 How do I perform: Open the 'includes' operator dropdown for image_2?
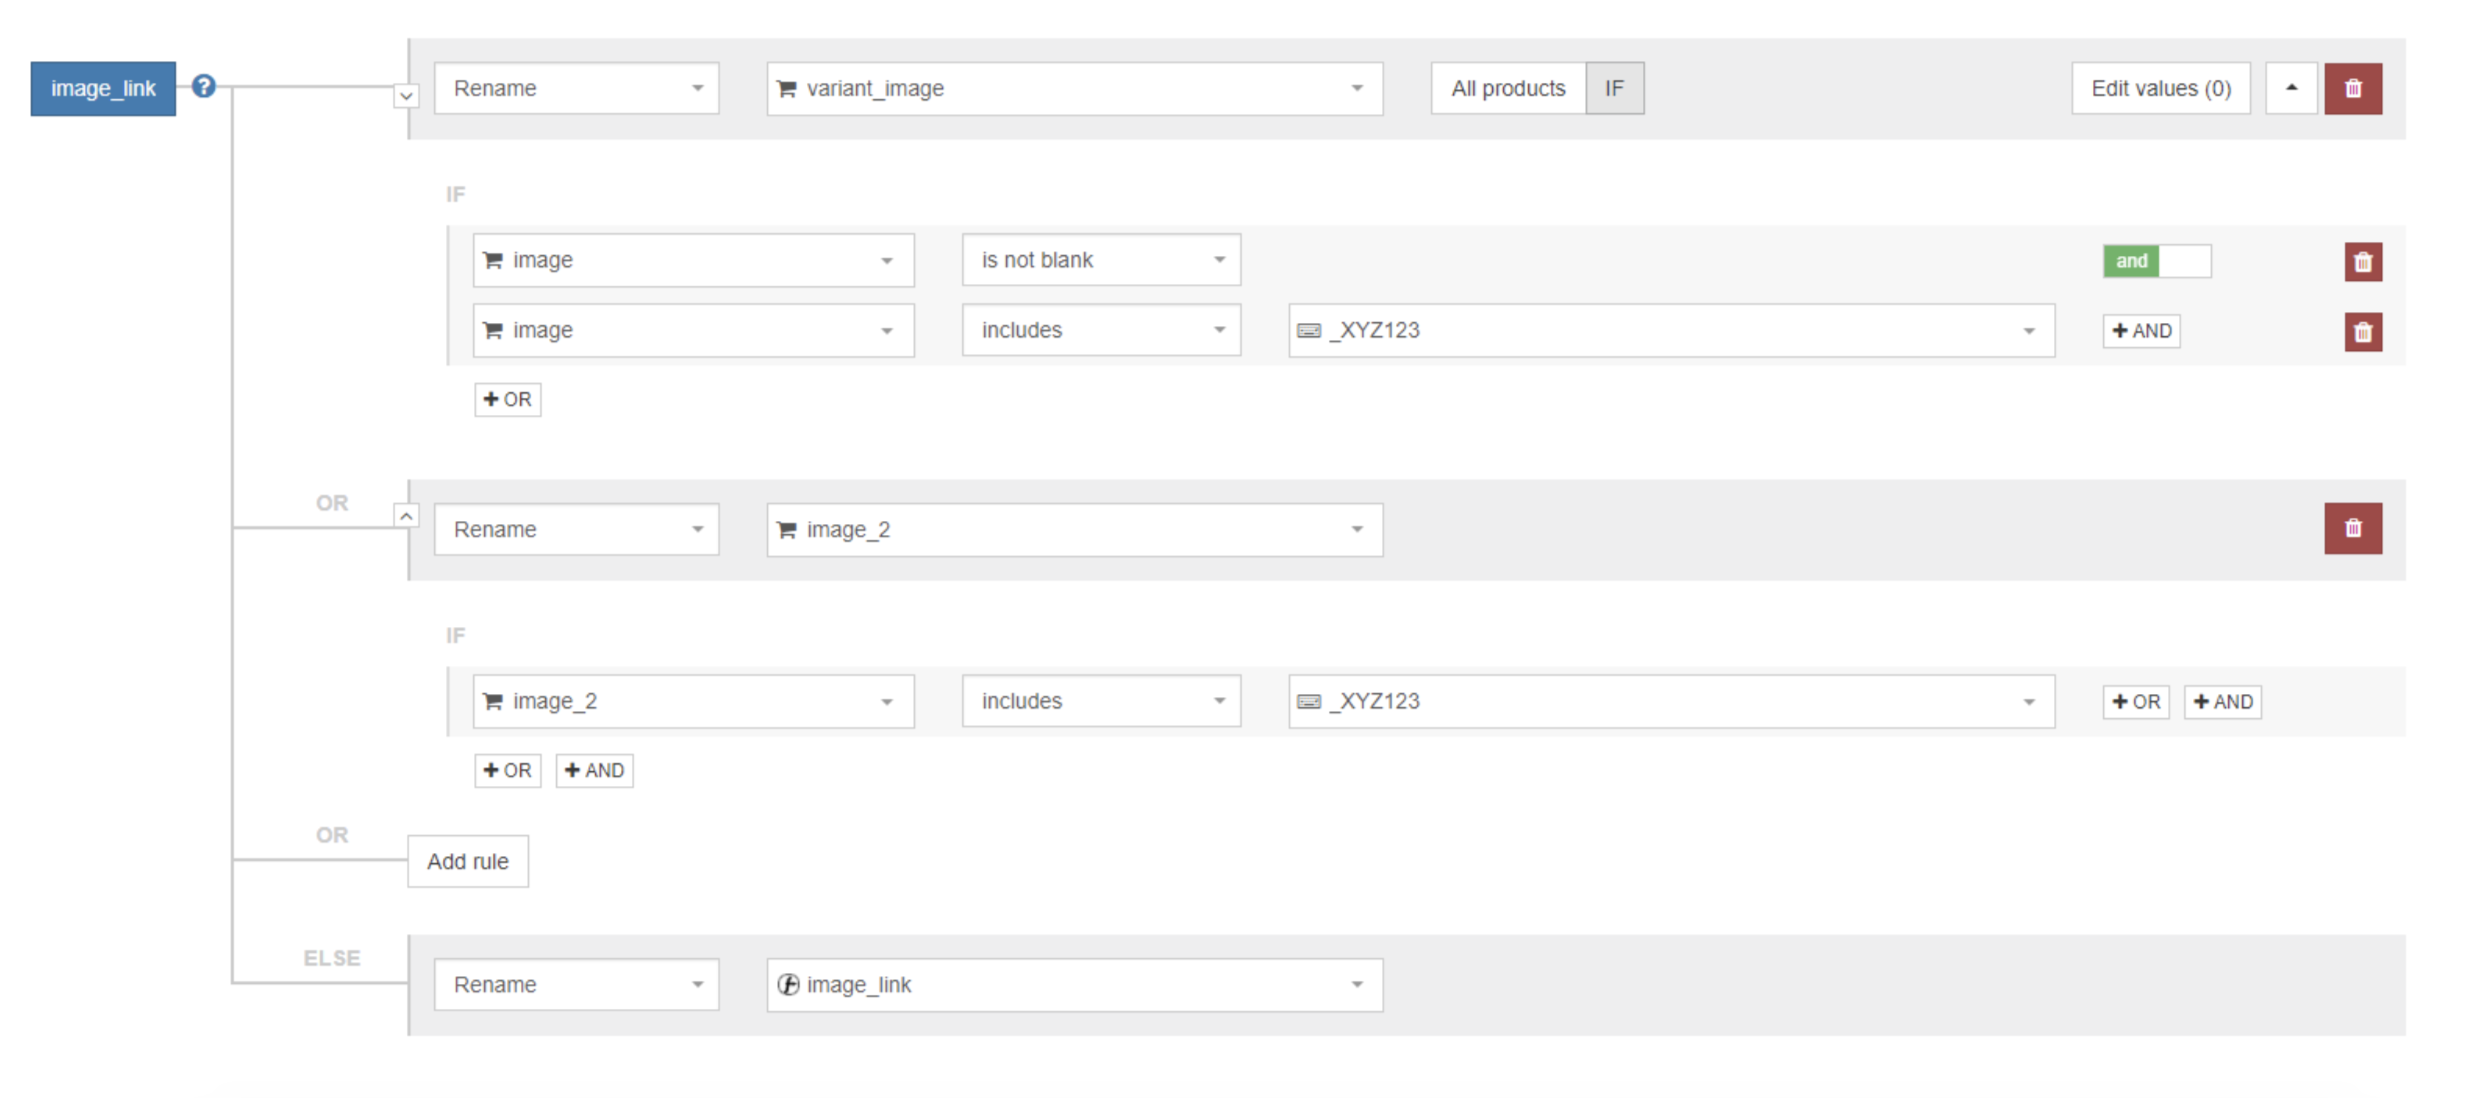[x=1101, y=701]
